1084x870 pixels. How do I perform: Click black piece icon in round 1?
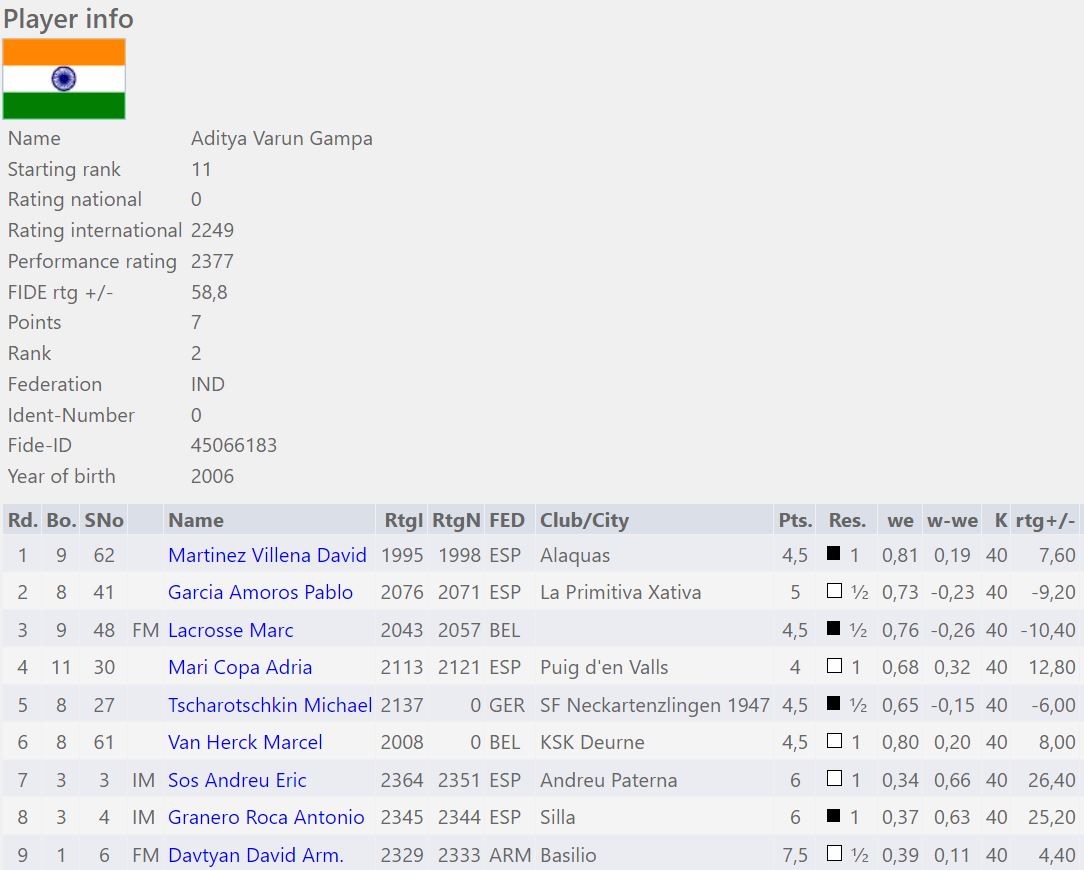pyautogui.click(x=834, y=554)
